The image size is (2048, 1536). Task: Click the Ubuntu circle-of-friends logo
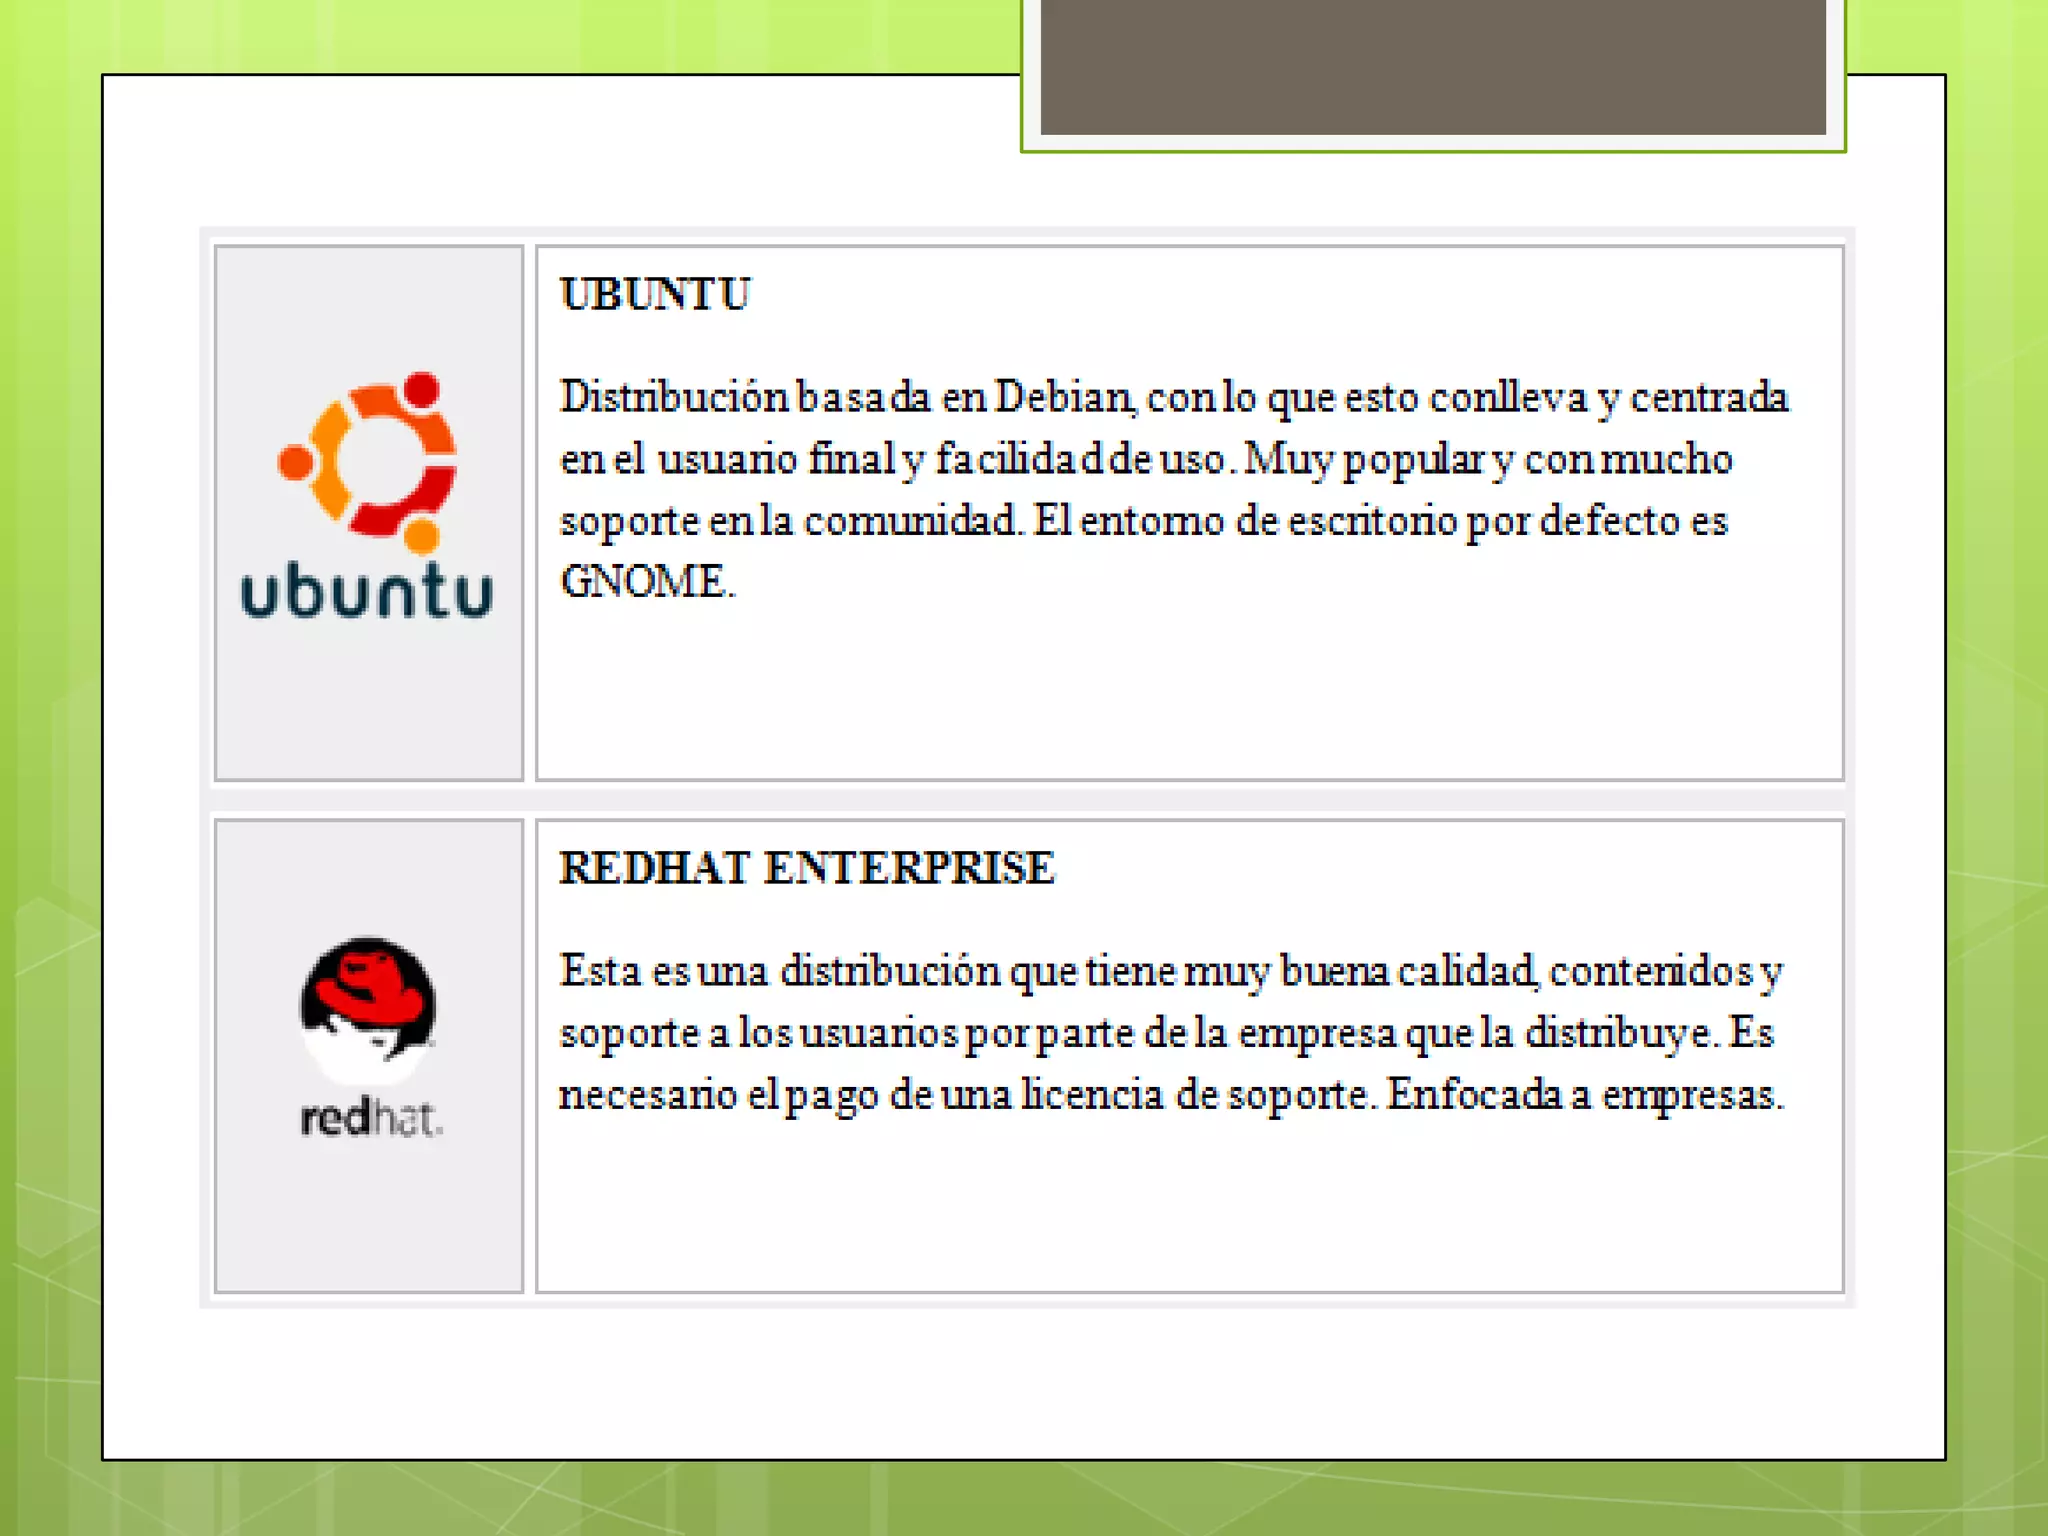368,463
